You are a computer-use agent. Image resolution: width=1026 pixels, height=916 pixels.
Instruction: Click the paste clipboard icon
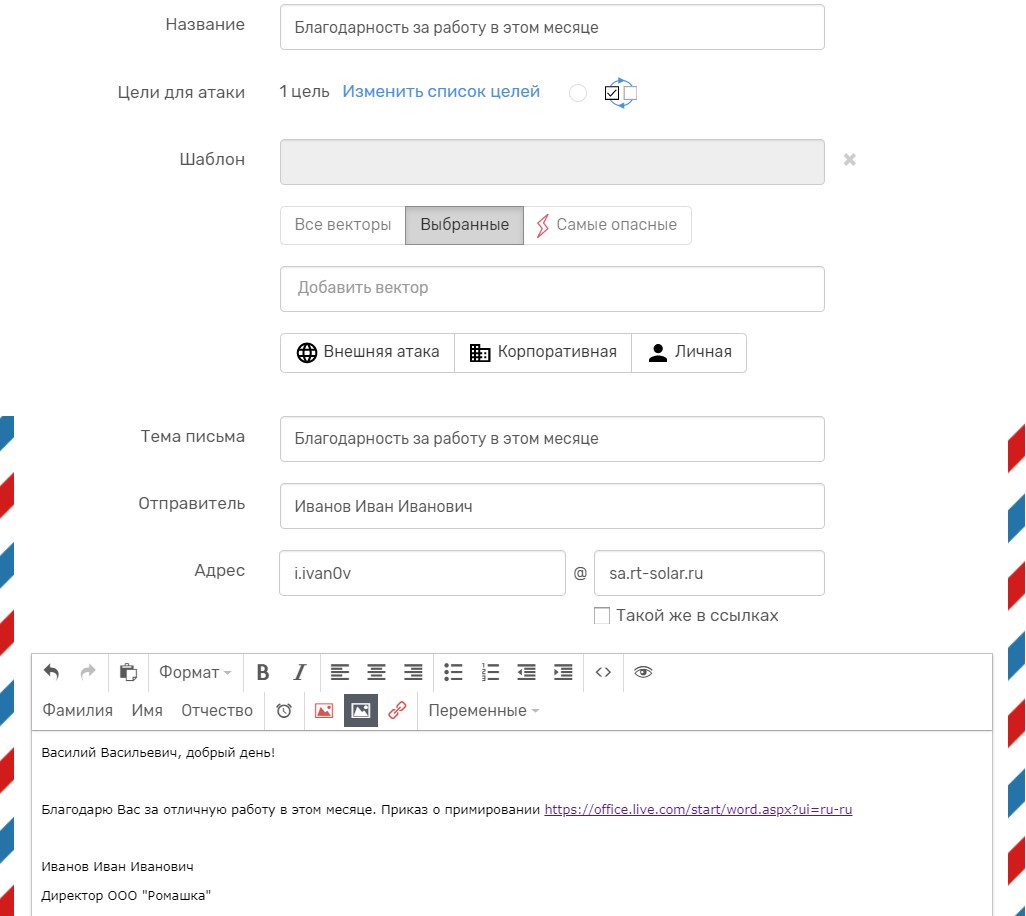point(128,673)
